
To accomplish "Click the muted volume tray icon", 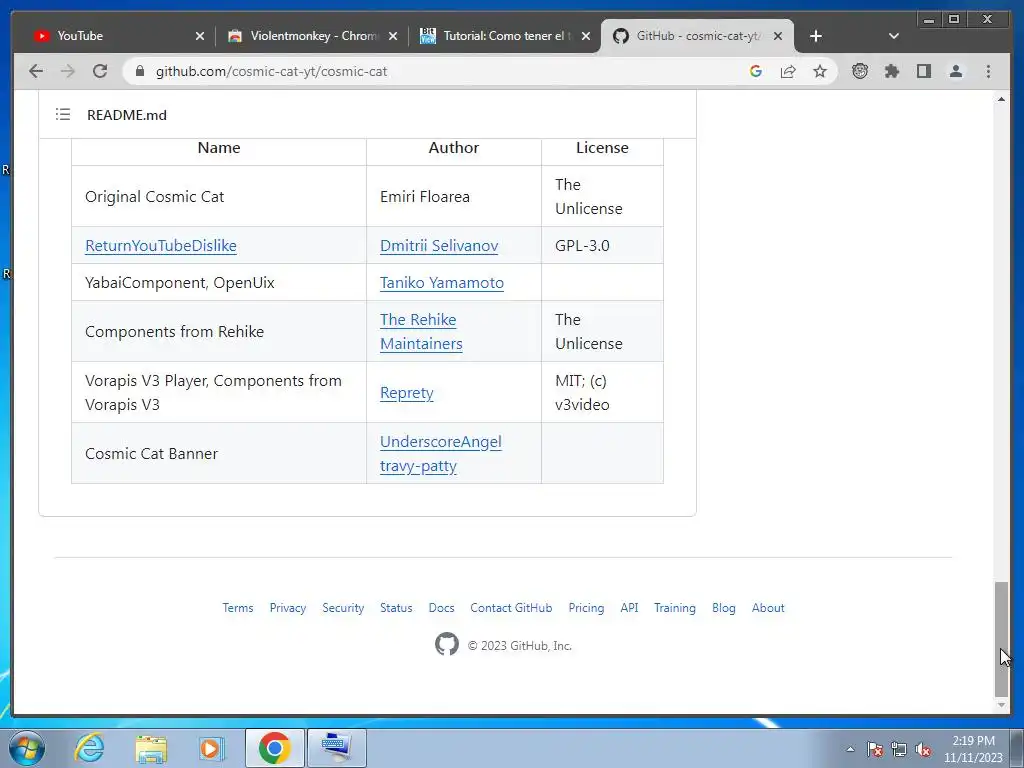I will (923, 749).
